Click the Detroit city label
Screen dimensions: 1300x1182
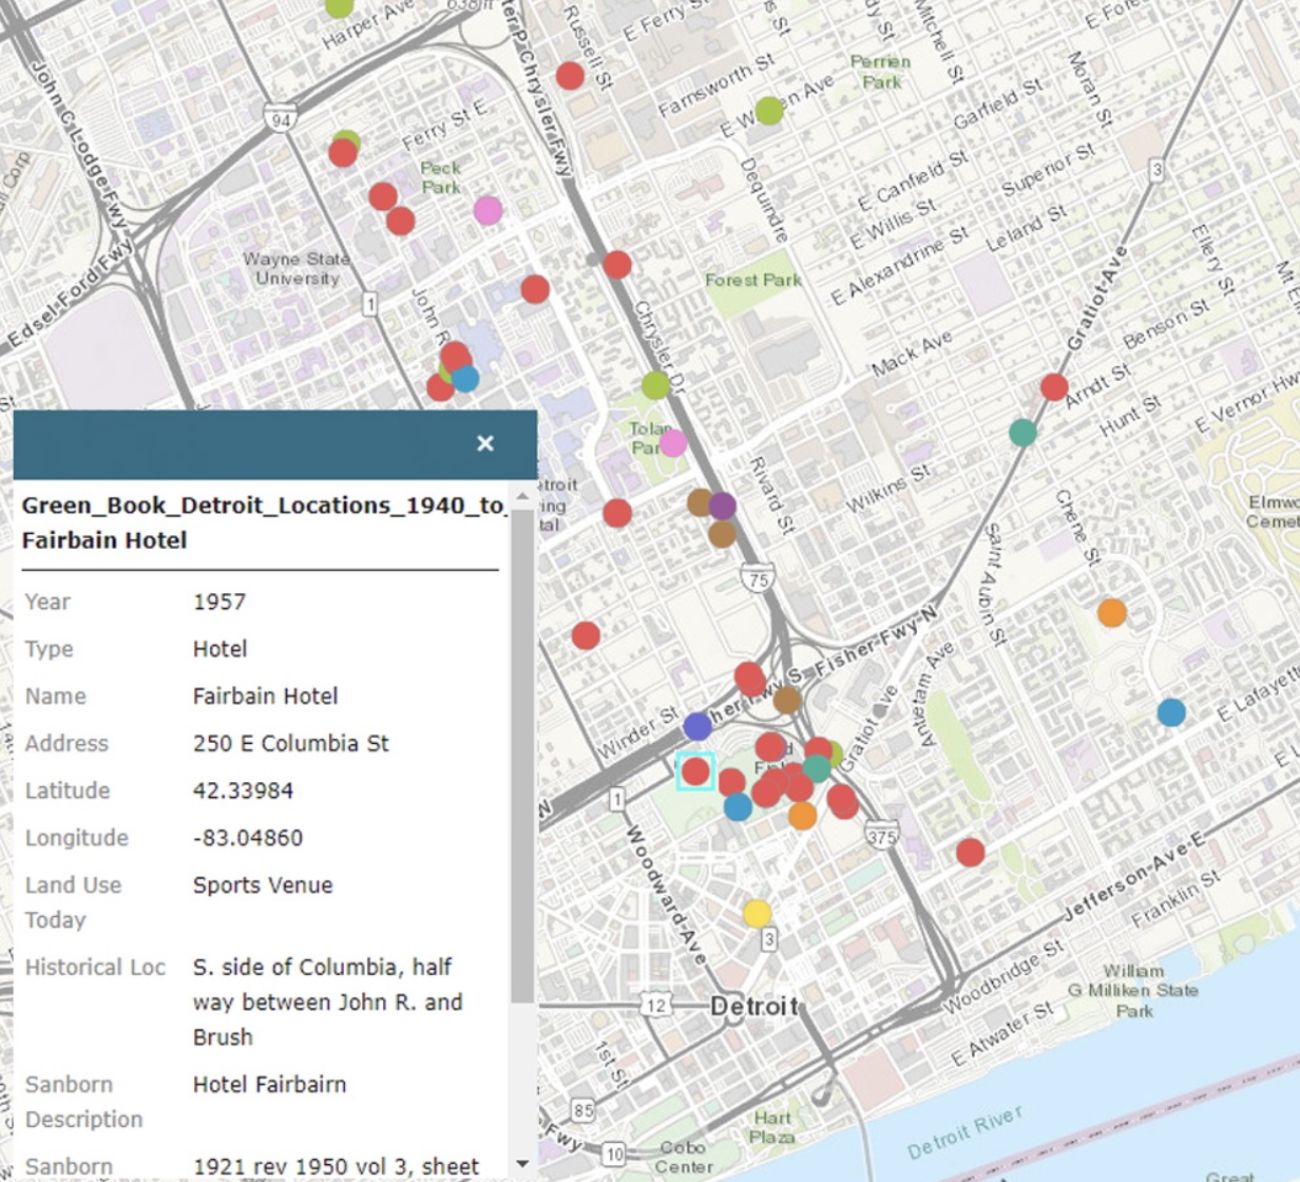click(754, 1006)
